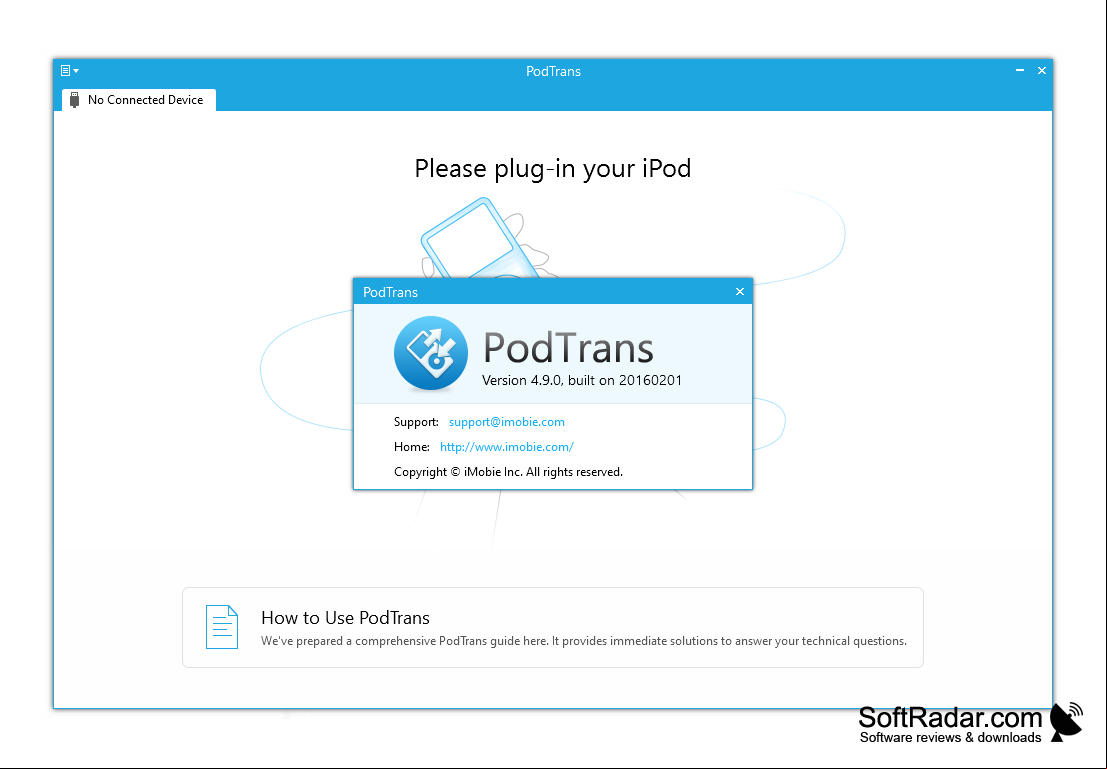Viewport: 1107px width, 769px height.
Task: Click the Copyright iMobie Inc. text
Action: [508, 472]
